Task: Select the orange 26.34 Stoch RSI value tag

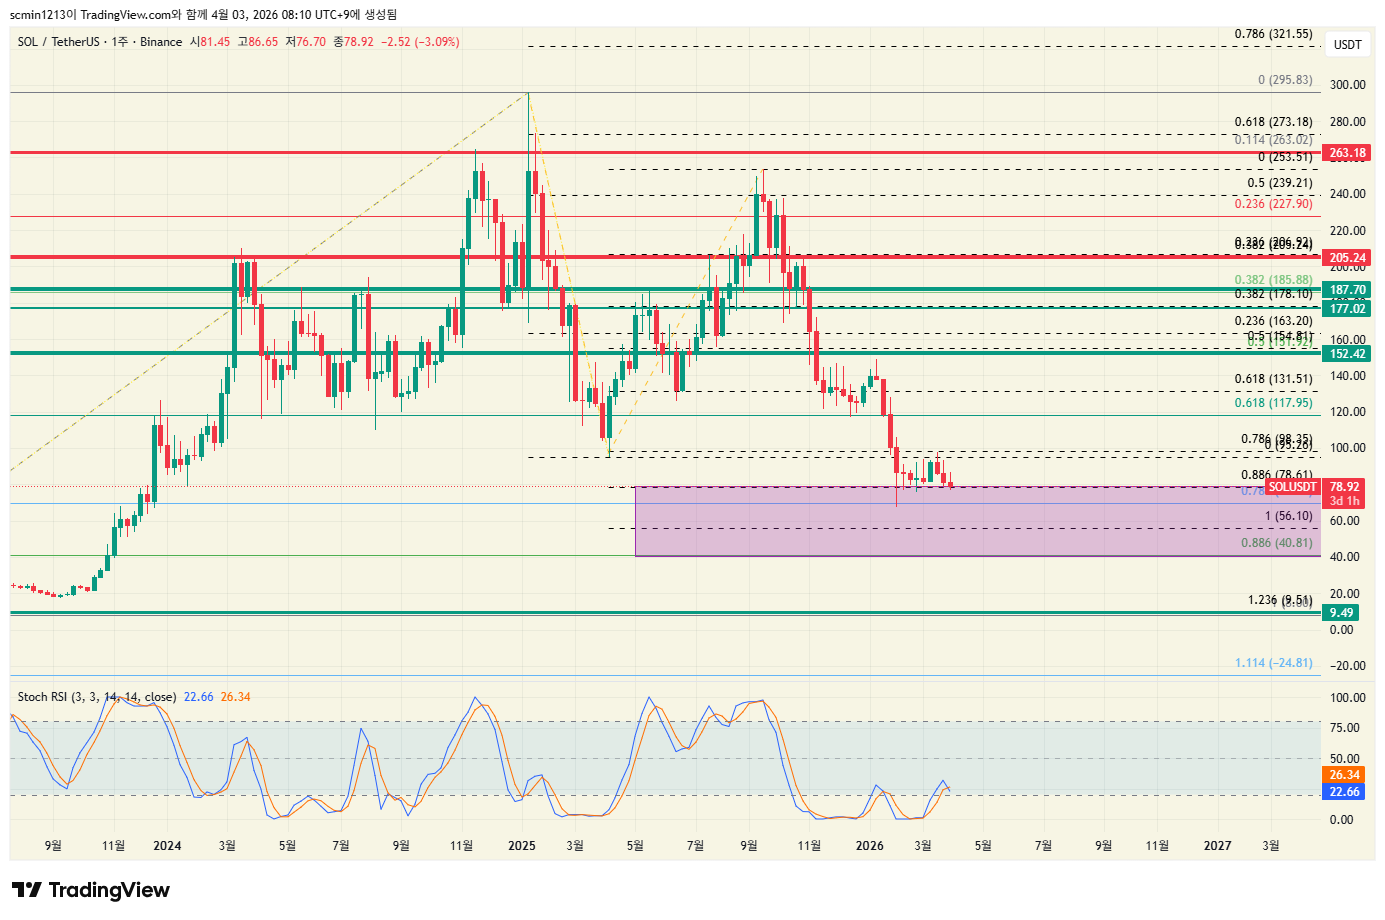Action: pos(1344,775)
